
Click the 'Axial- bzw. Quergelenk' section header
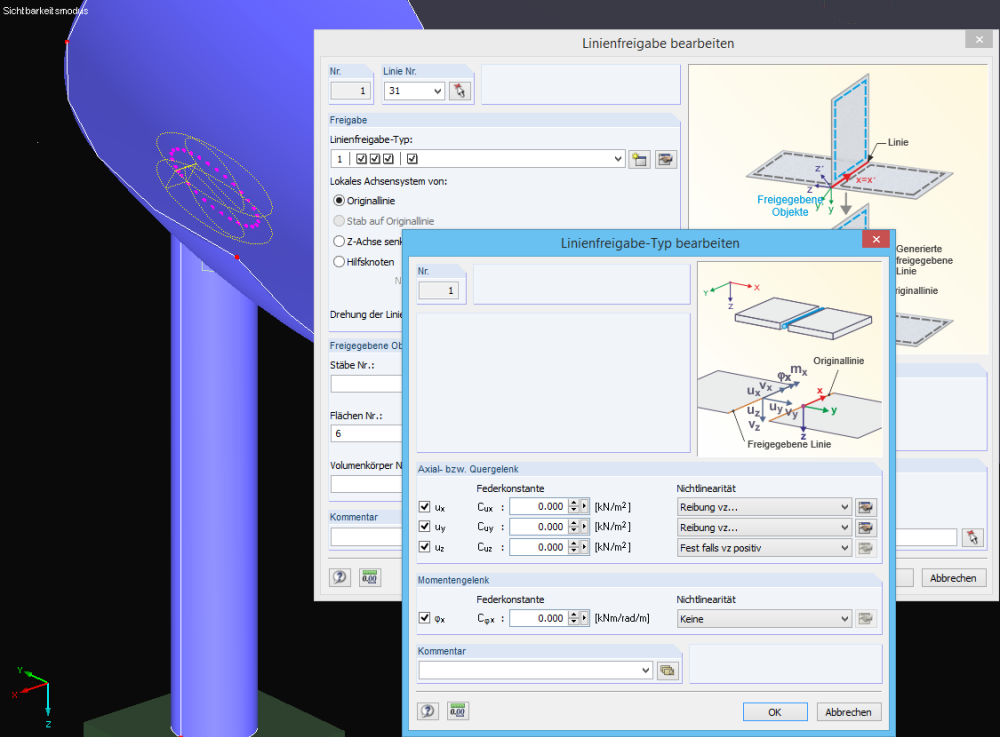coord(468,469)
